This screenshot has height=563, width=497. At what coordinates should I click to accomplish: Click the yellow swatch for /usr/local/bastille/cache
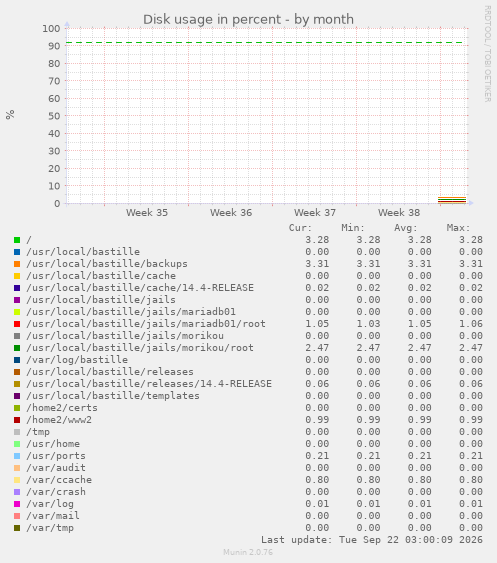click(17, 276)
